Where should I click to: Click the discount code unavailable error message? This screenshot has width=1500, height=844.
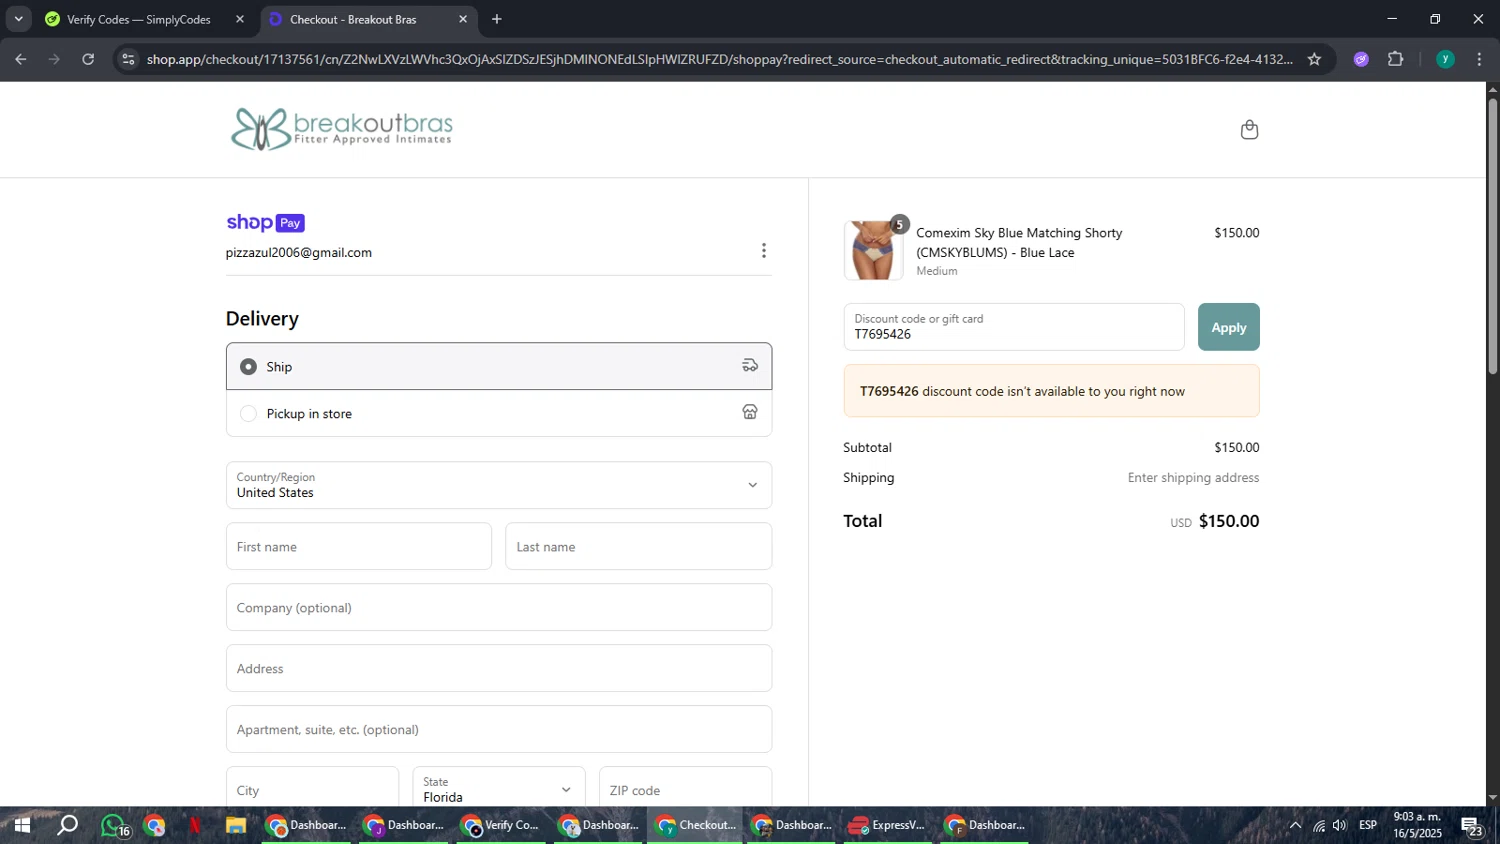click(1051, 391)
